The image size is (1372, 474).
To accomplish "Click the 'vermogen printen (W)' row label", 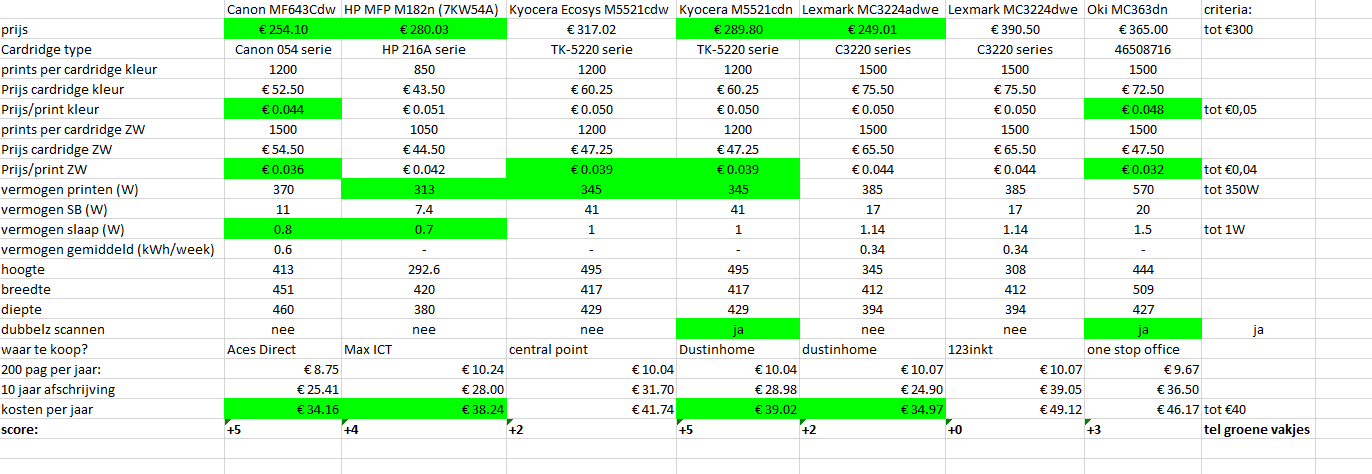I will pyautogui.click(x=112, y=190).
